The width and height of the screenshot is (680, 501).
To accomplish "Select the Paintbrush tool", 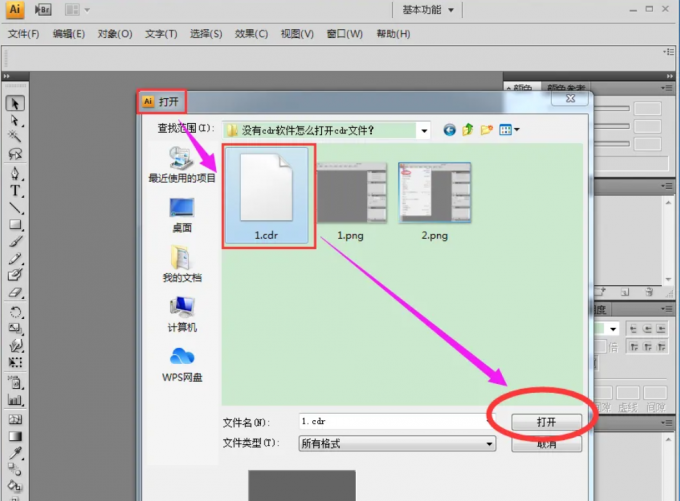I will click(15, 242).
